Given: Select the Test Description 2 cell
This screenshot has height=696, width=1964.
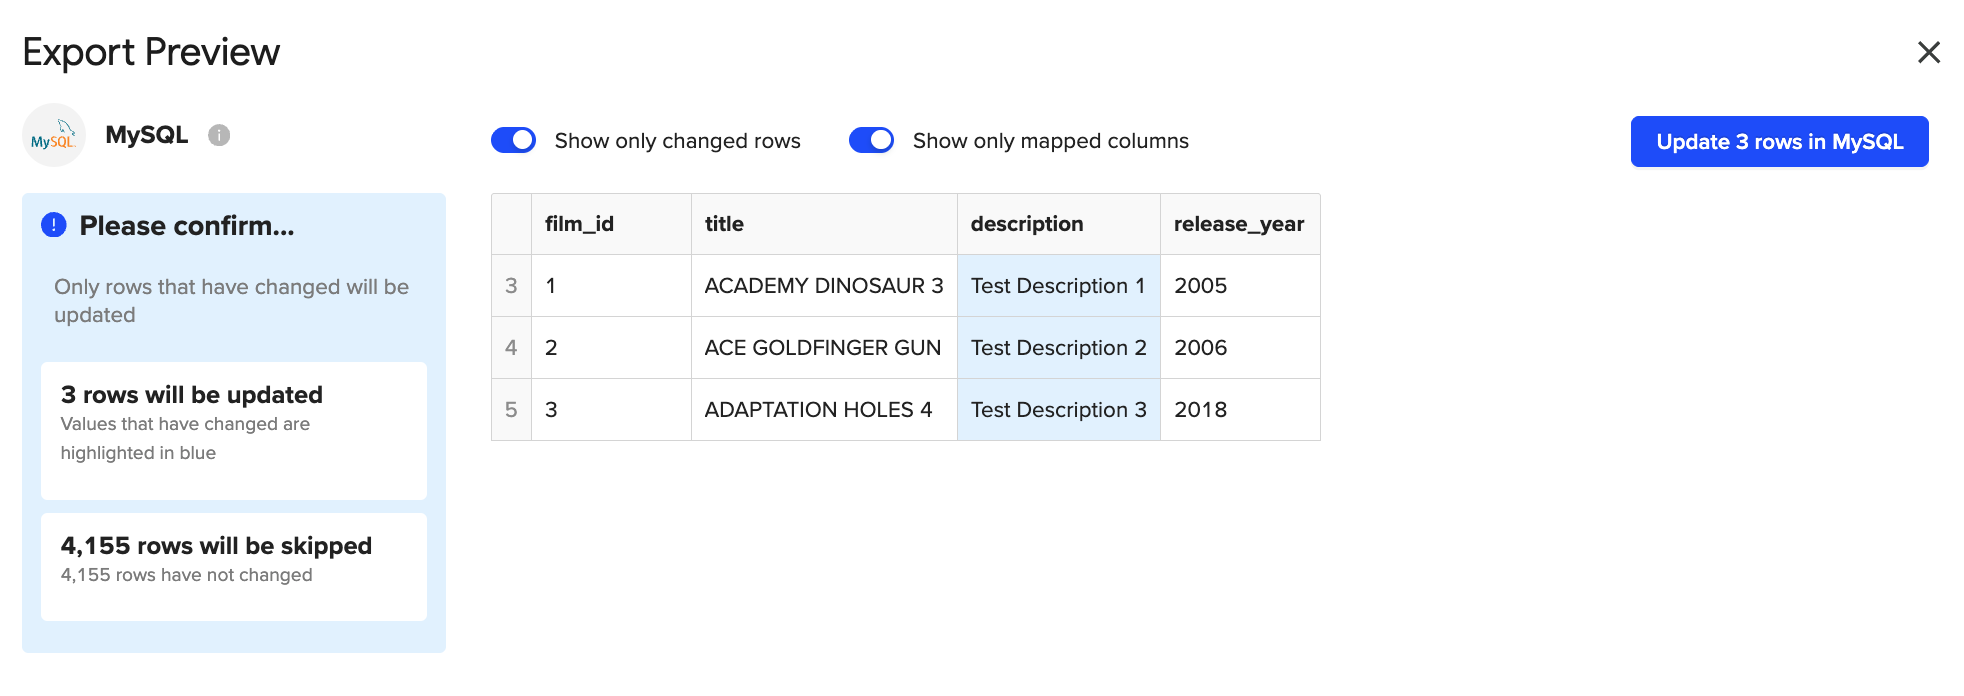Looking at the screenshot, I should (1058, 348).
